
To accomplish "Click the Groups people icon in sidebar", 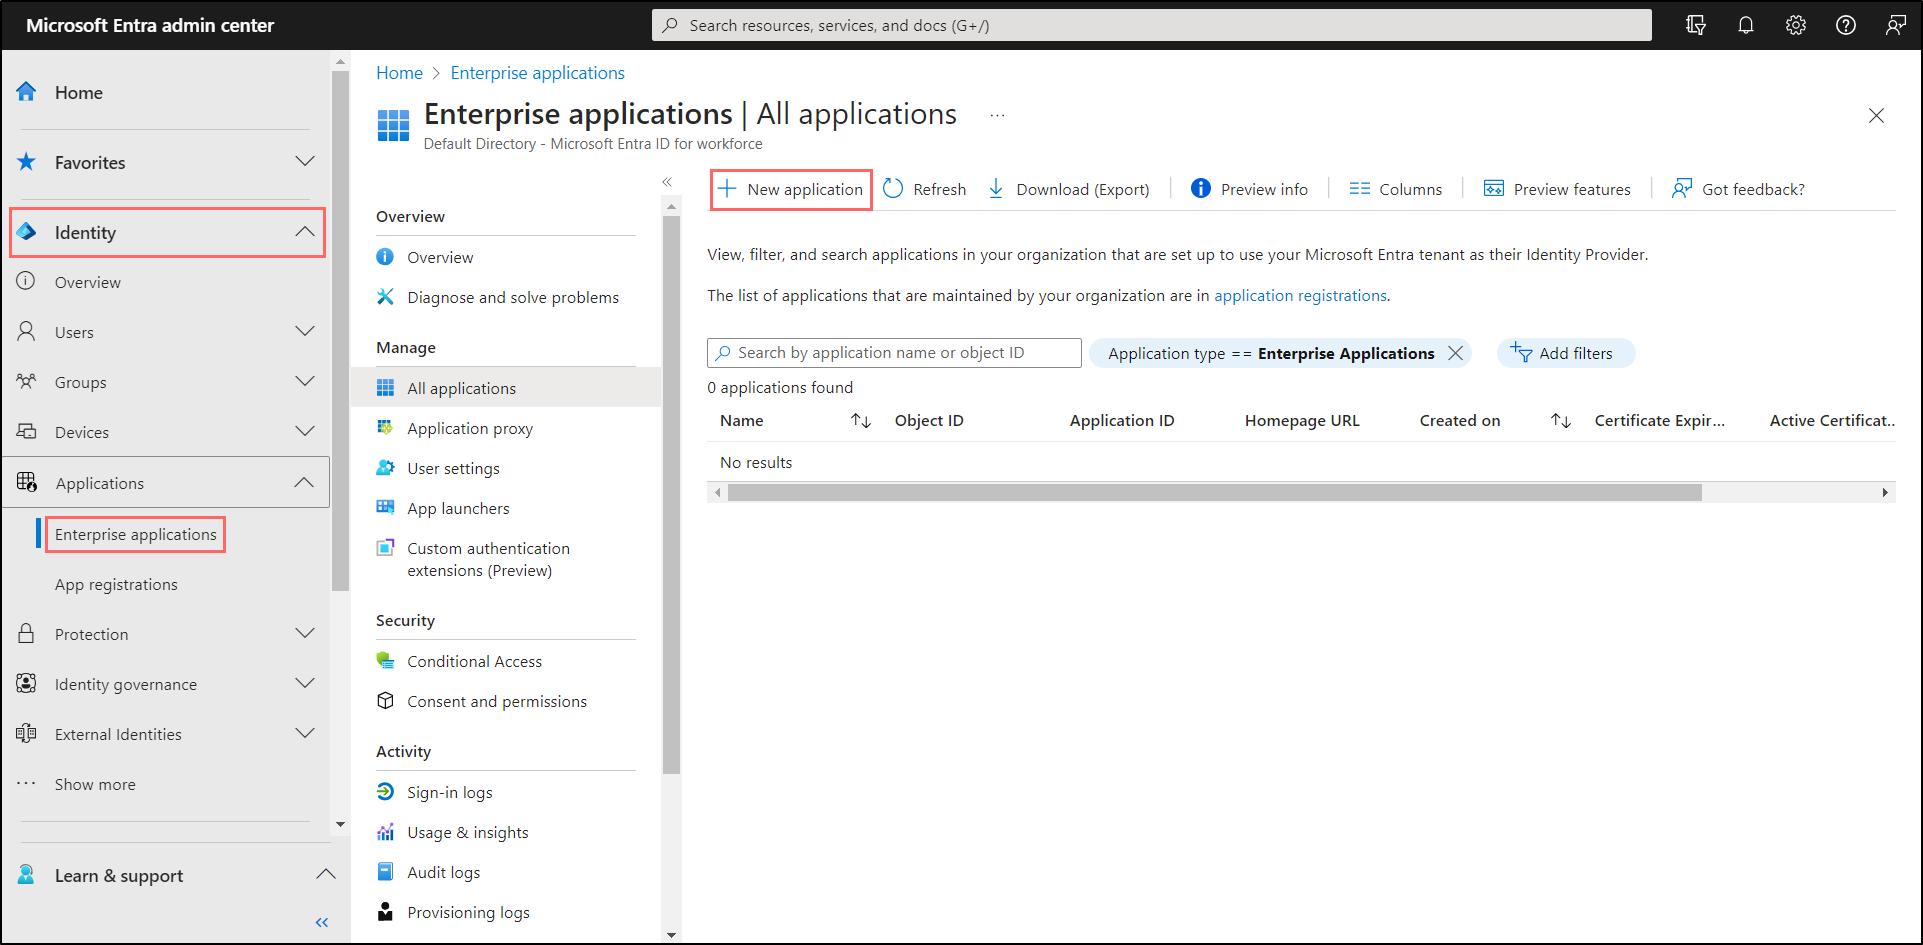I will (27, 382).
